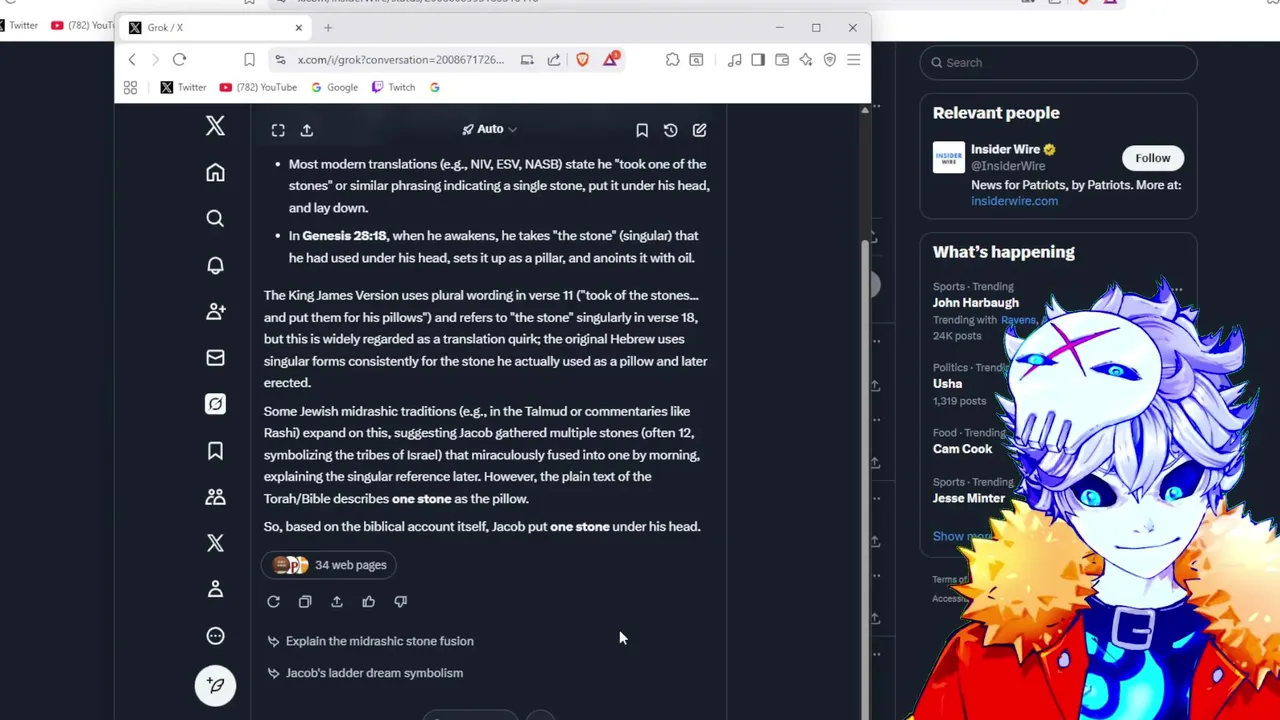Viewport: 1280px width, 720px height.
Task: Toggle the browser sidebar panel
Action: [758, 60]
